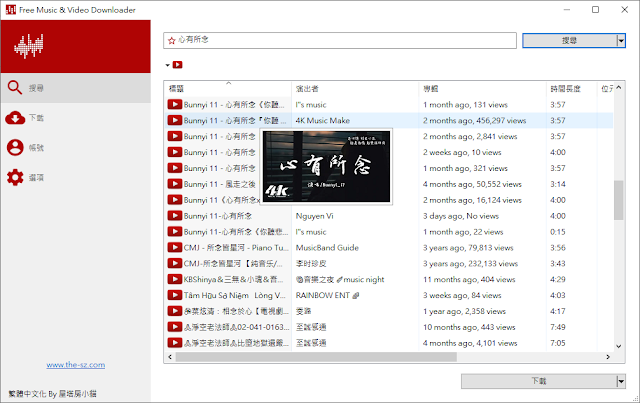
Task: Click YouTube icon of 321 views row
Action: [x=175, y=168]
